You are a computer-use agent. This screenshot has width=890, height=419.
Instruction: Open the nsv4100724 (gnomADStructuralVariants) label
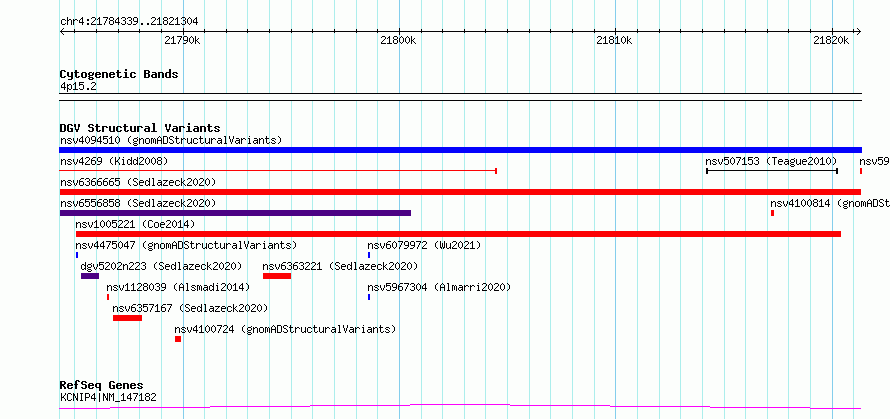(x=285, y=329)
